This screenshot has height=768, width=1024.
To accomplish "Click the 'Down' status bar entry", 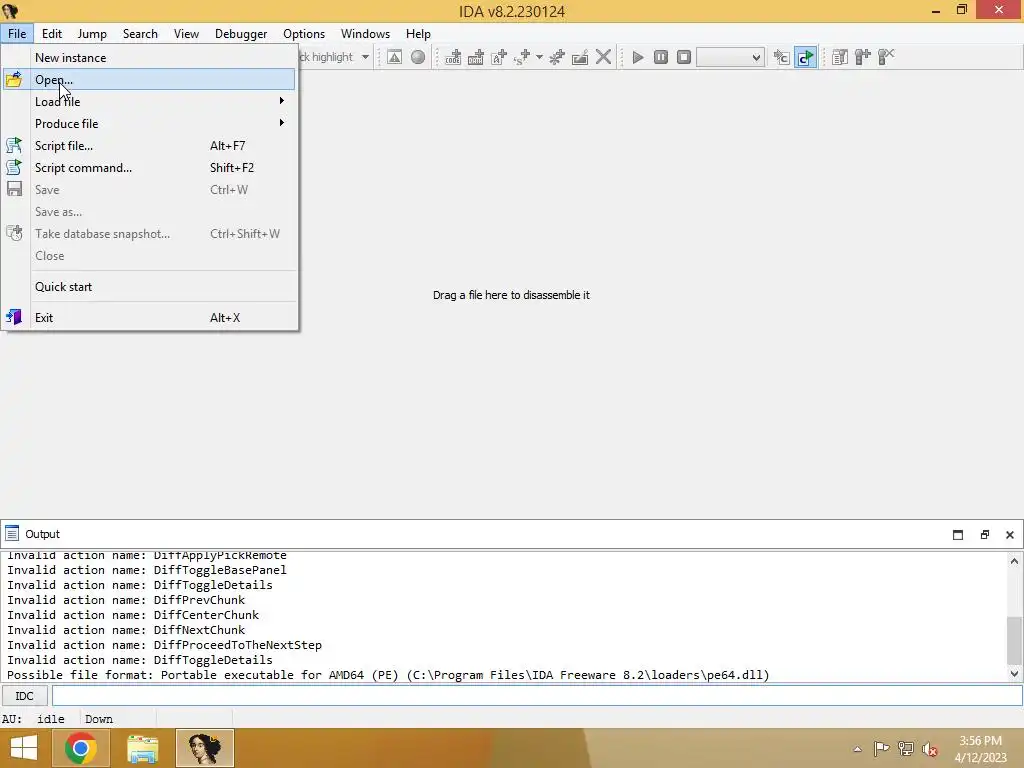I will (99, 719).
